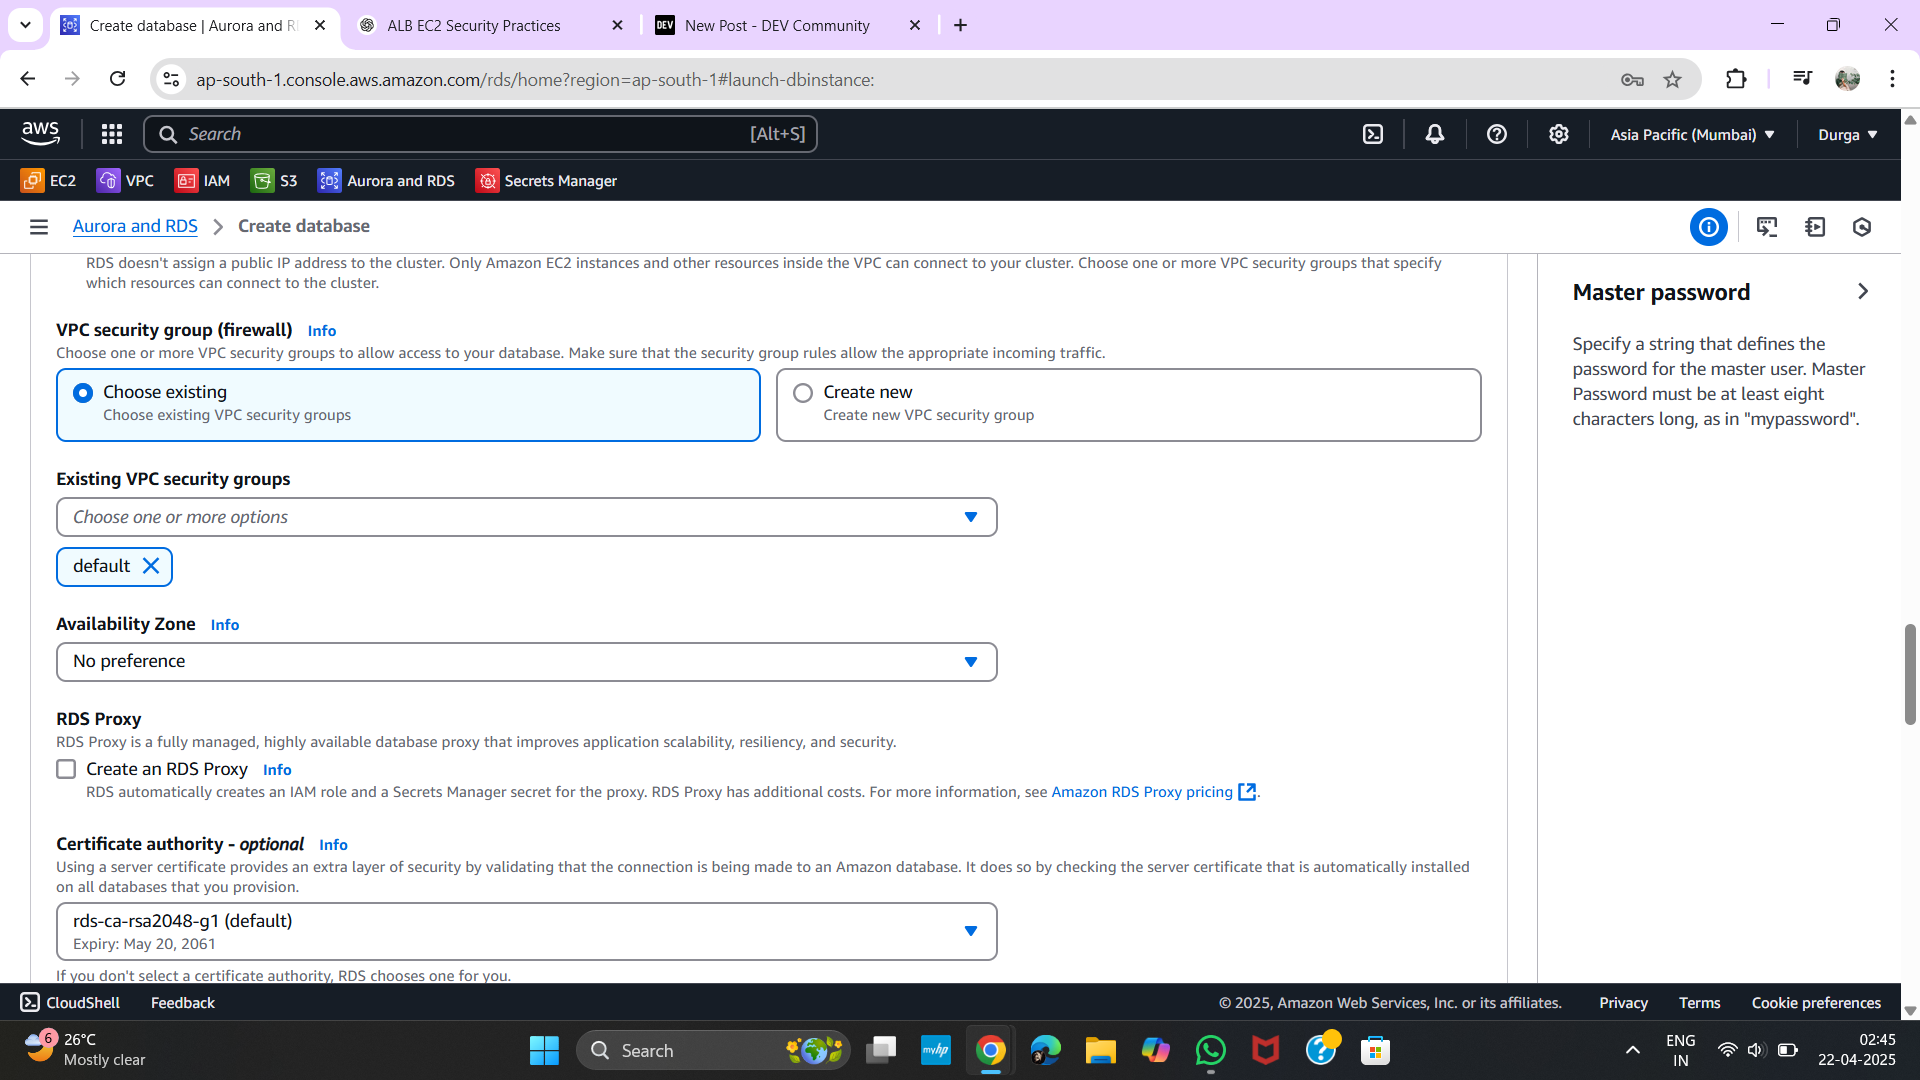
Task: Open the AWS support help icon
Action: [x=1497, y=134]
